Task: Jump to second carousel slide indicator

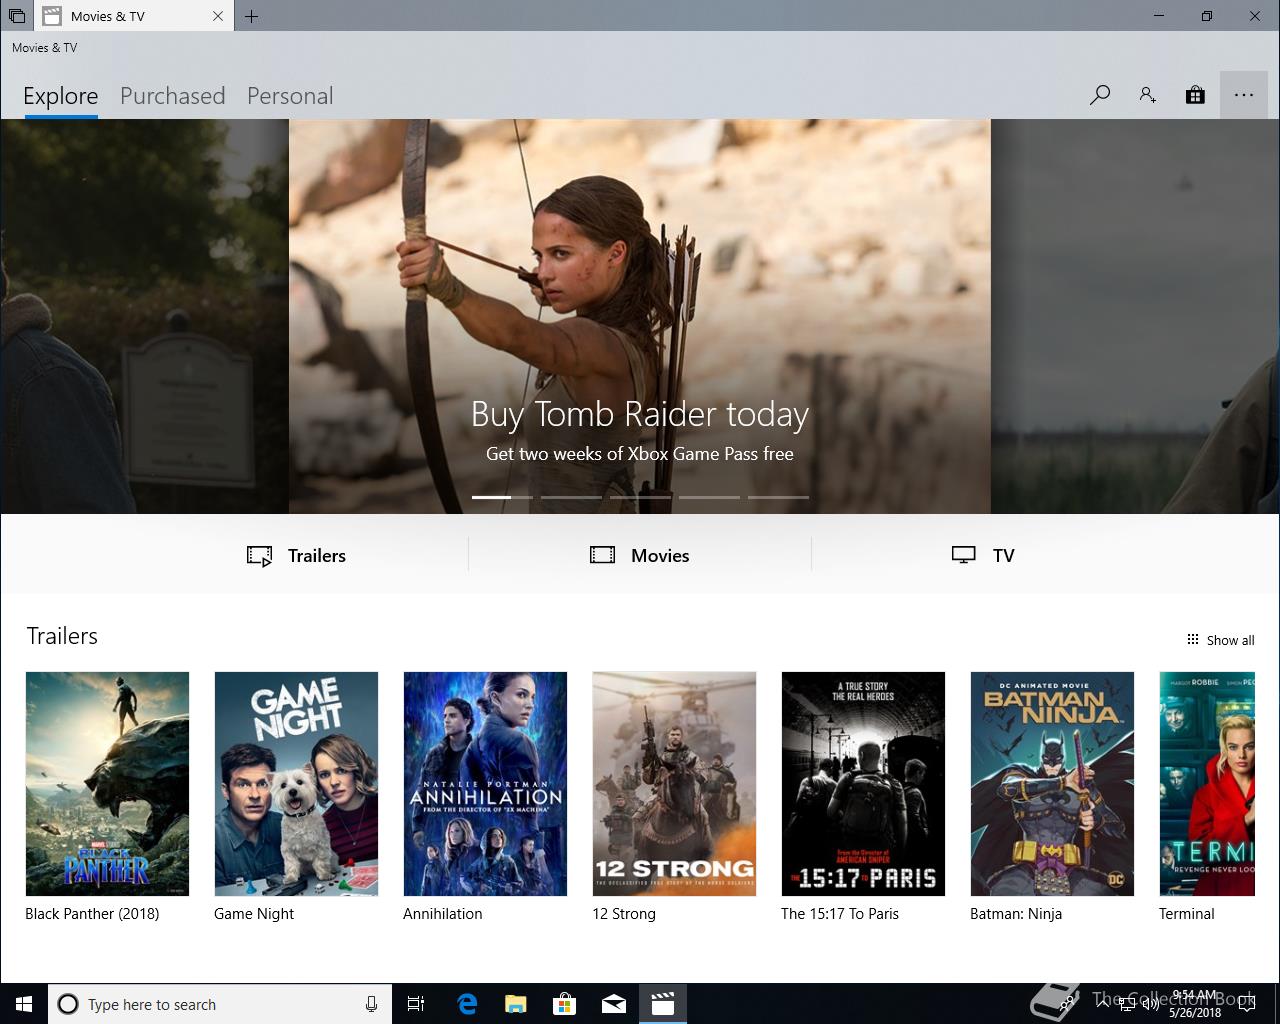Action: pyautogui.click(x=571, y=497)
